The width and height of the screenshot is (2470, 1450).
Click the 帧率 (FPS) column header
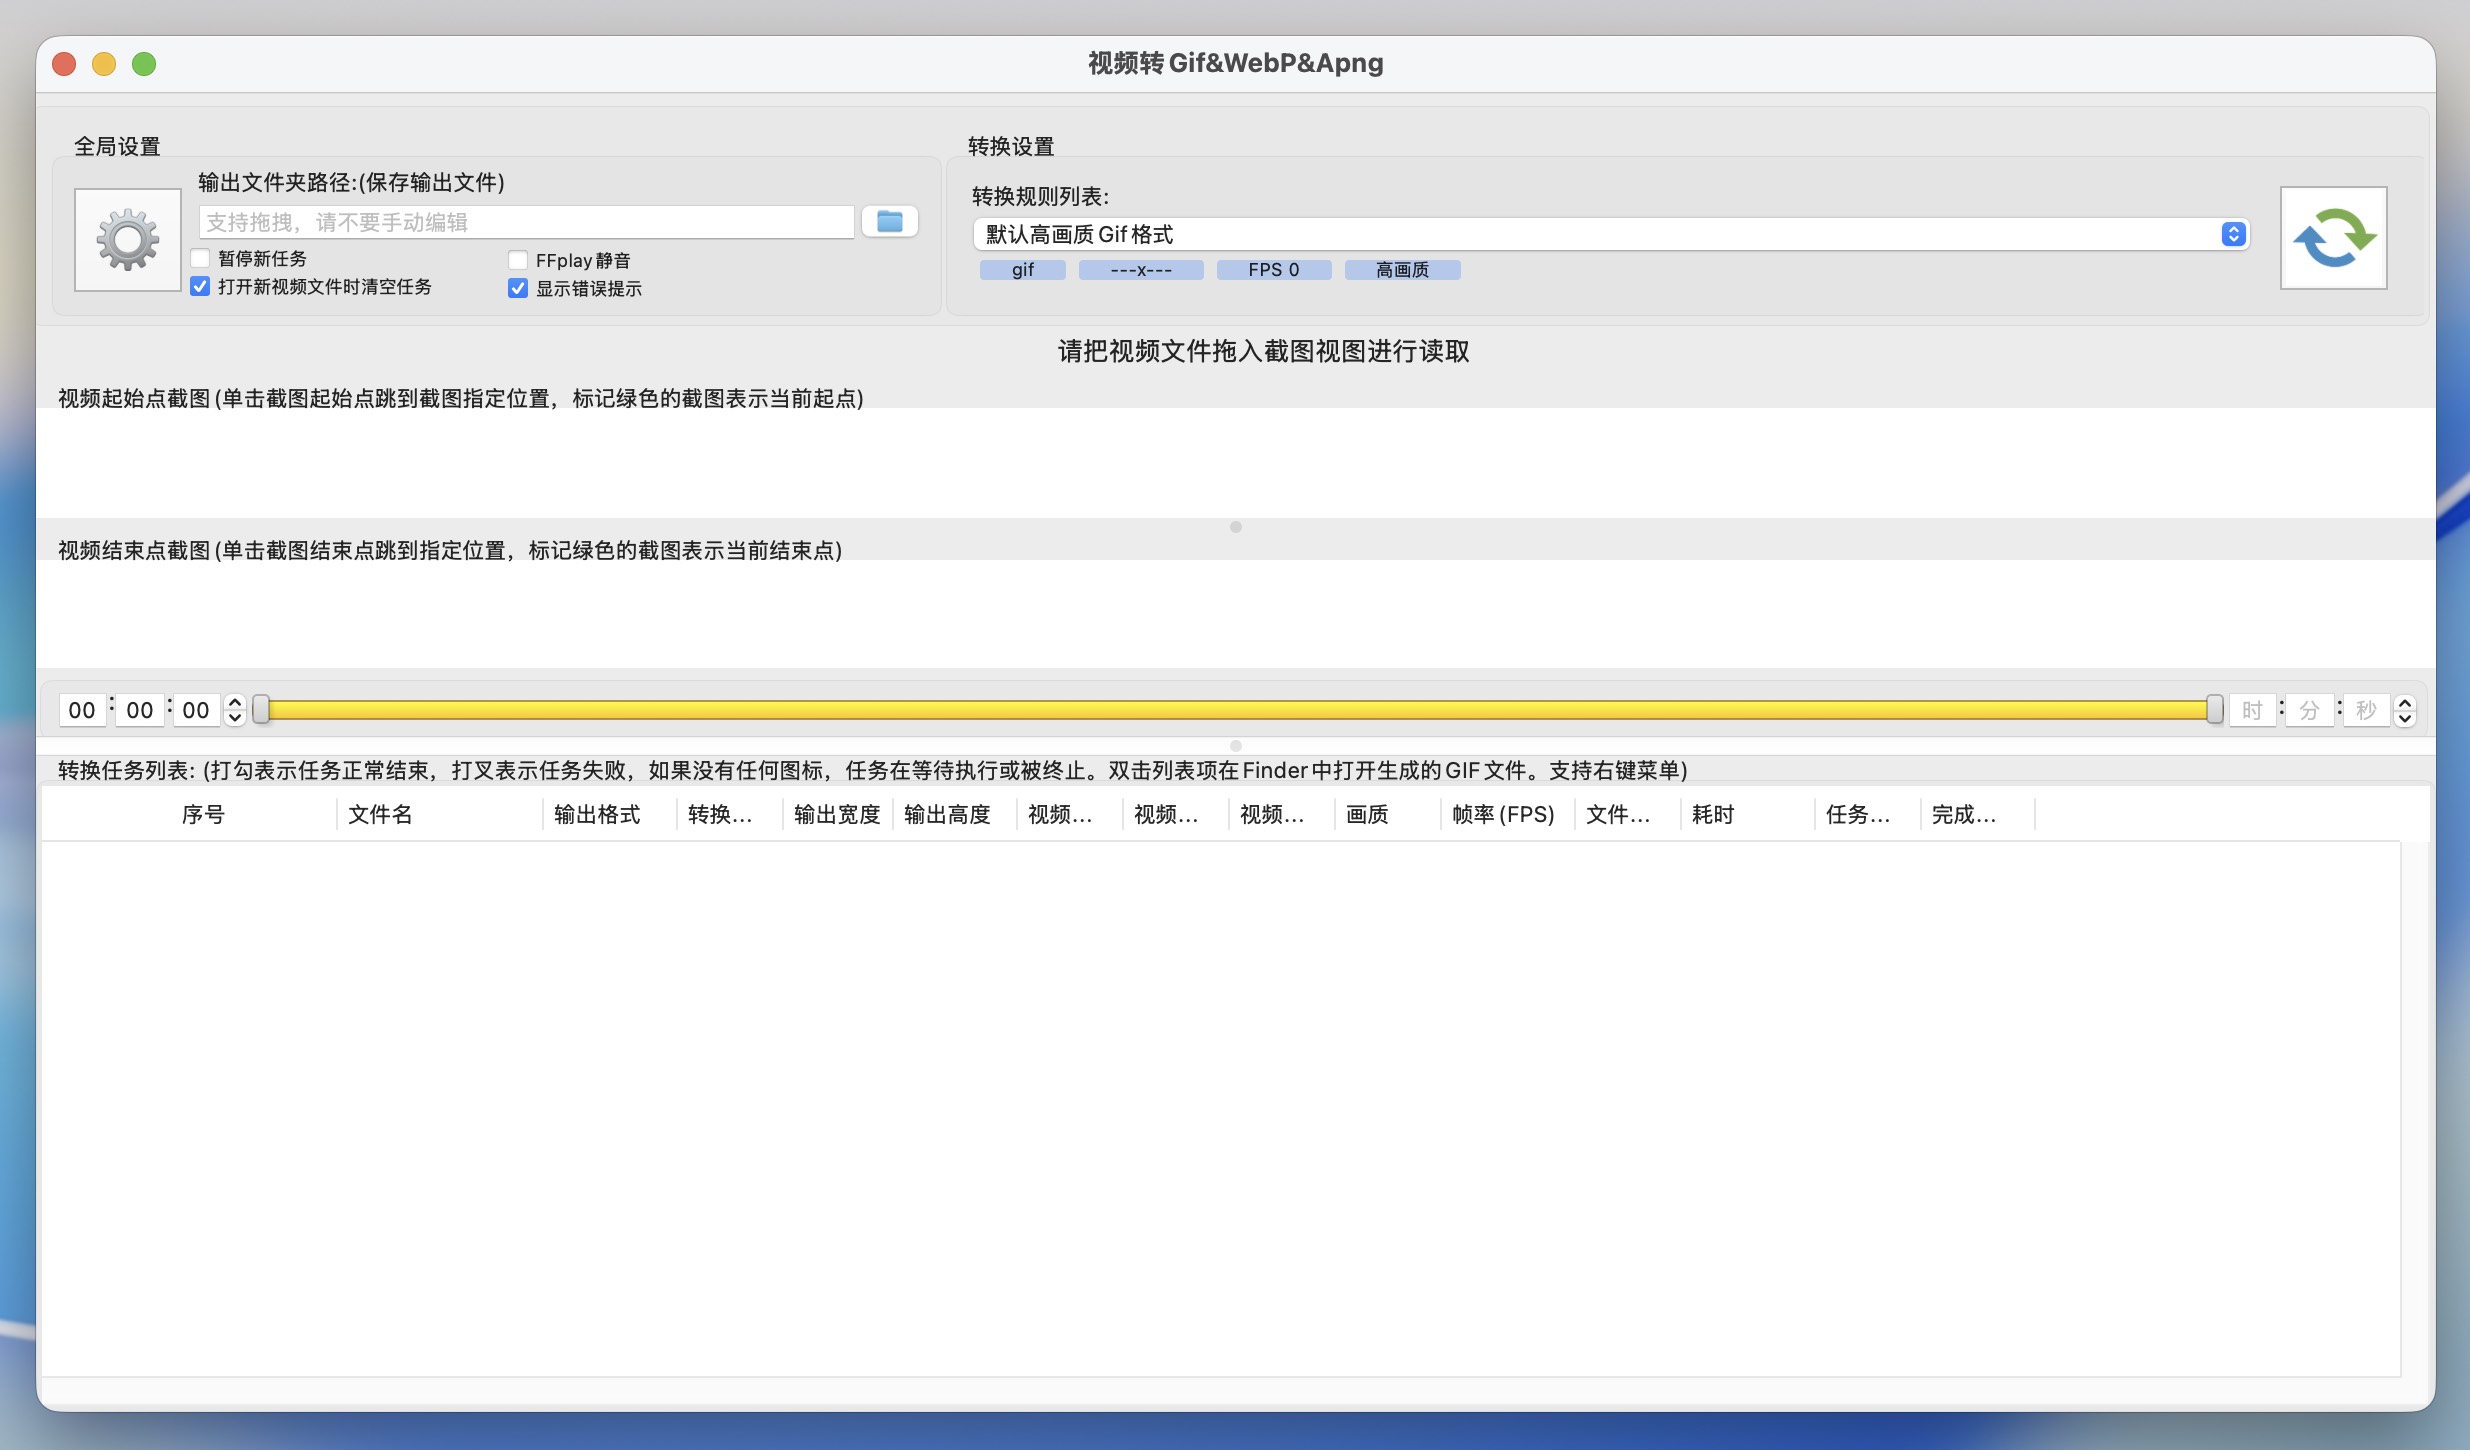click(x=1502, y=815)
